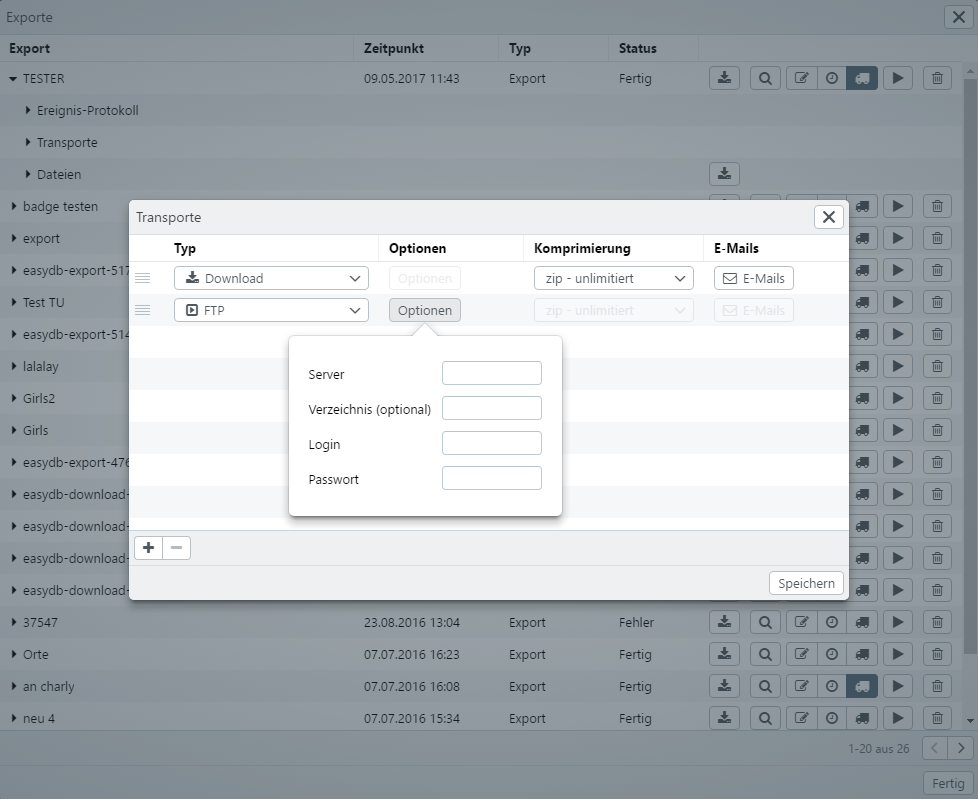Click the search icon in 37547 row
The width and height of the screenshot is (978, 799).
click(765, 622)
